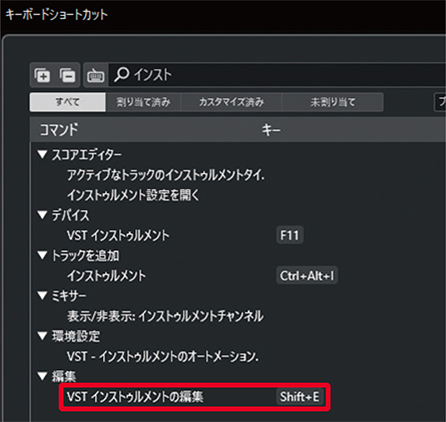Toggle the keyboard key search icon

click(95, 75)
